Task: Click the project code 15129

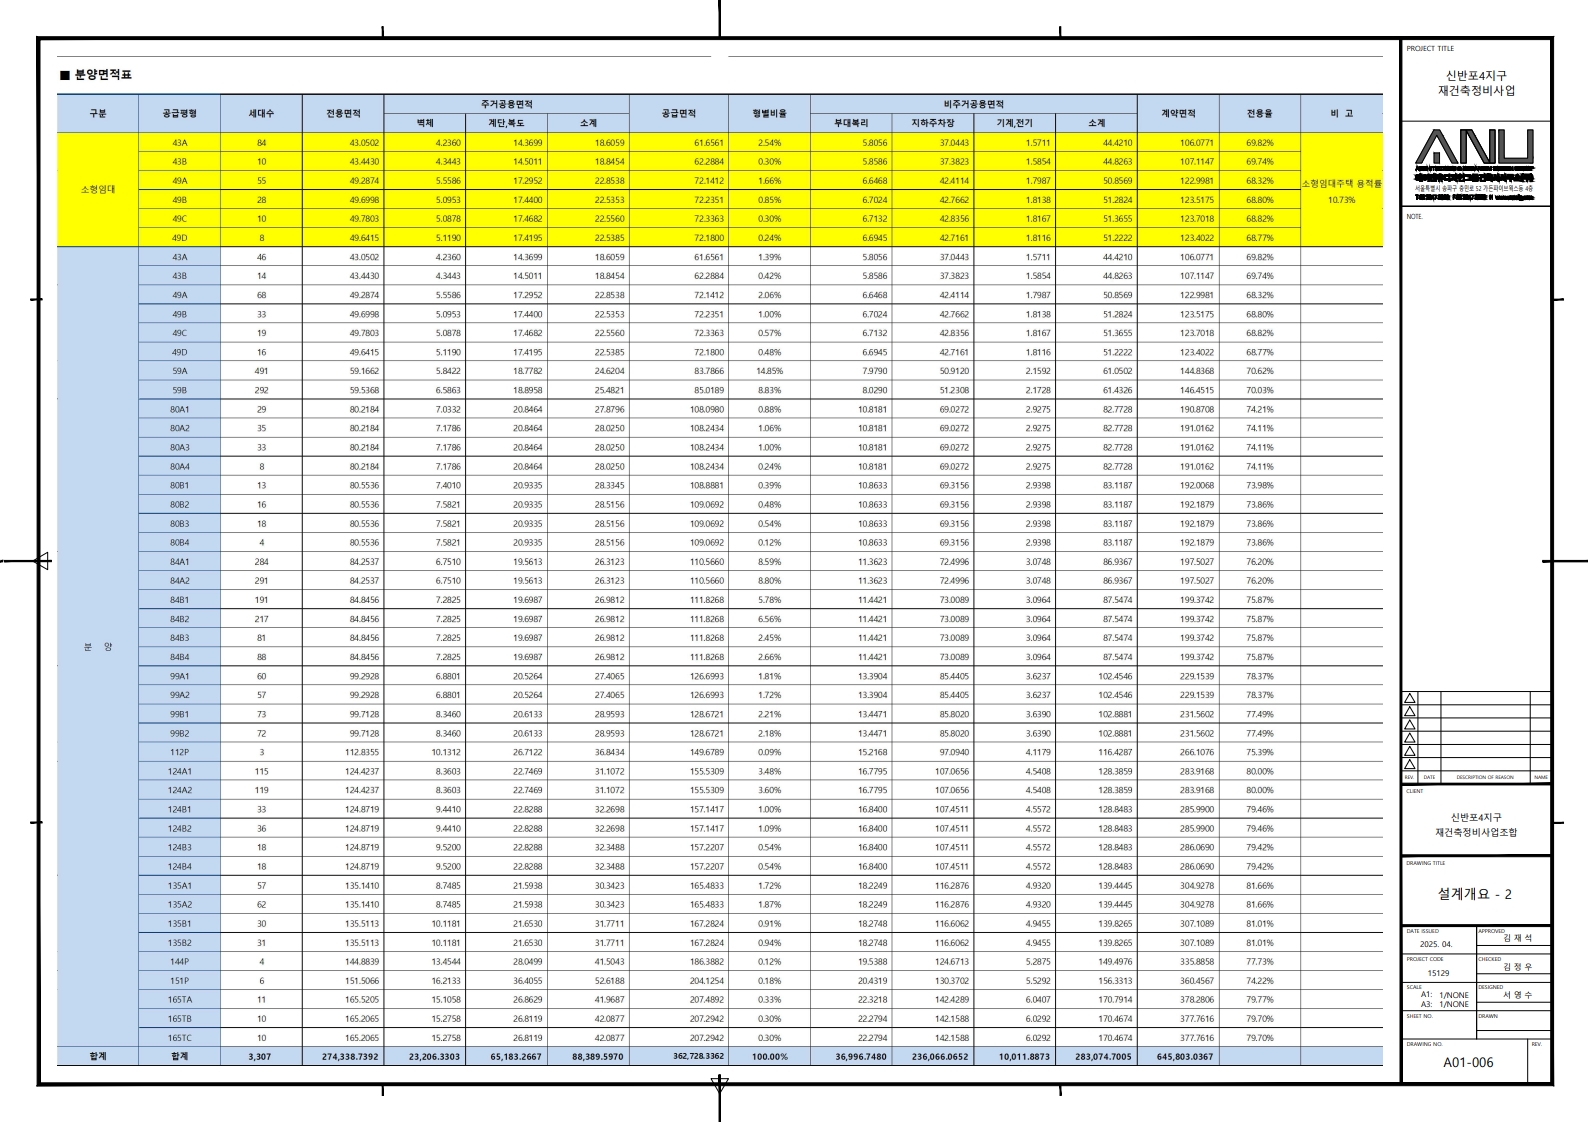Action: tap(1438, 973)
